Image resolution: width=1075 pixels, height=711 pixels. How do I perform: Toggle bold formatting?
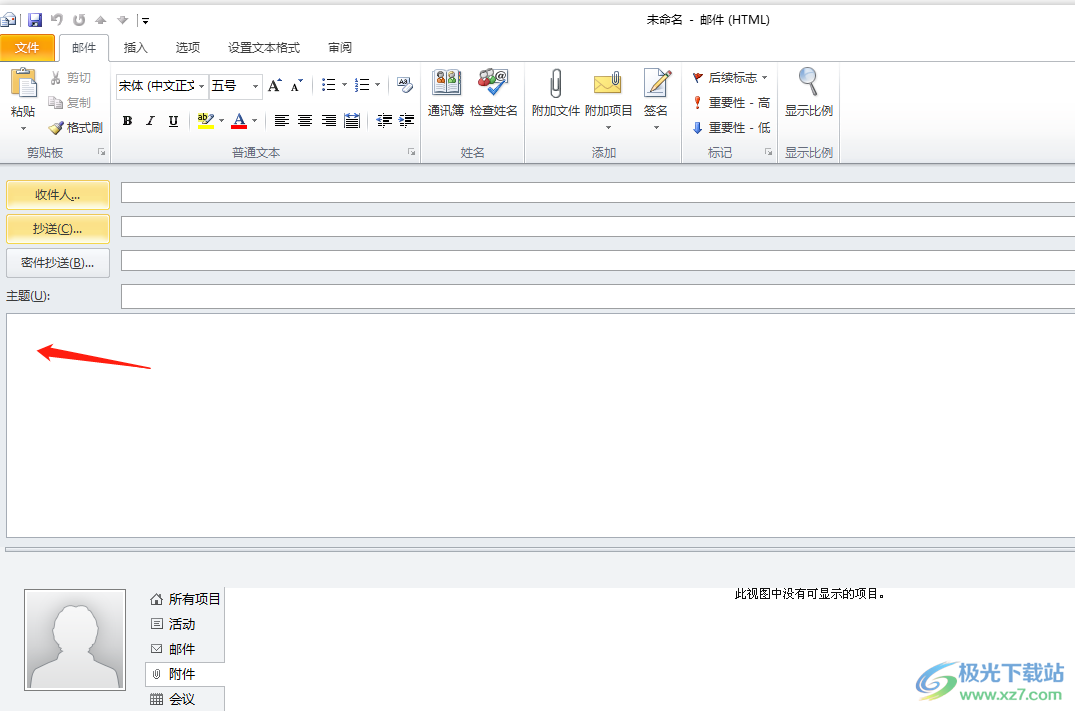pyautogui.click(x=127, y=121)
